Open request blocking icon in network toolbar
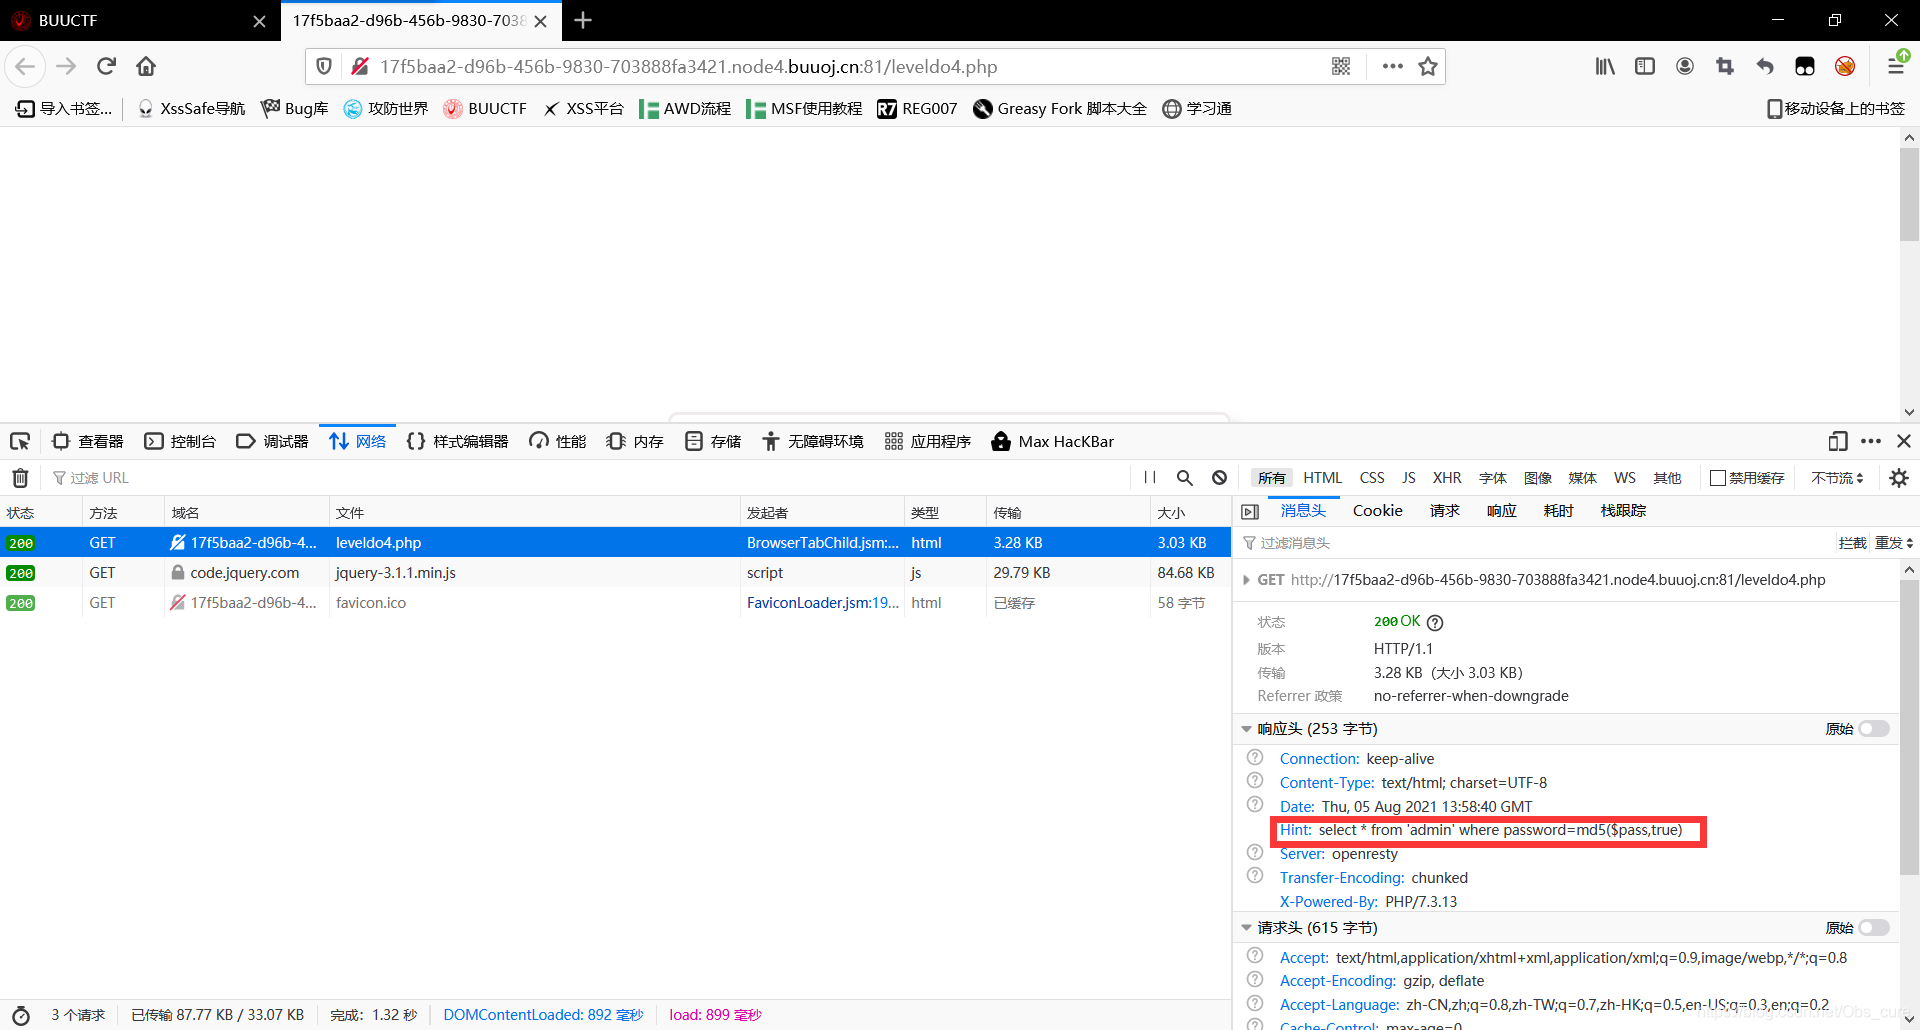 tap(1219, 478)
